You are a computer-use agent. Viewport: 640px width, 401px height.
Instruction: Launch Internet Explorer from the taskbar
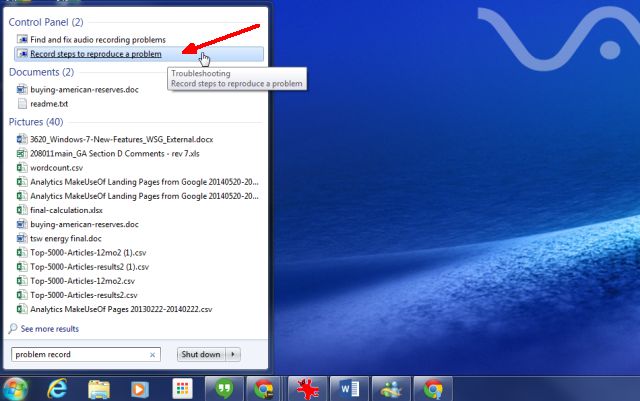(x=57, y=388)
